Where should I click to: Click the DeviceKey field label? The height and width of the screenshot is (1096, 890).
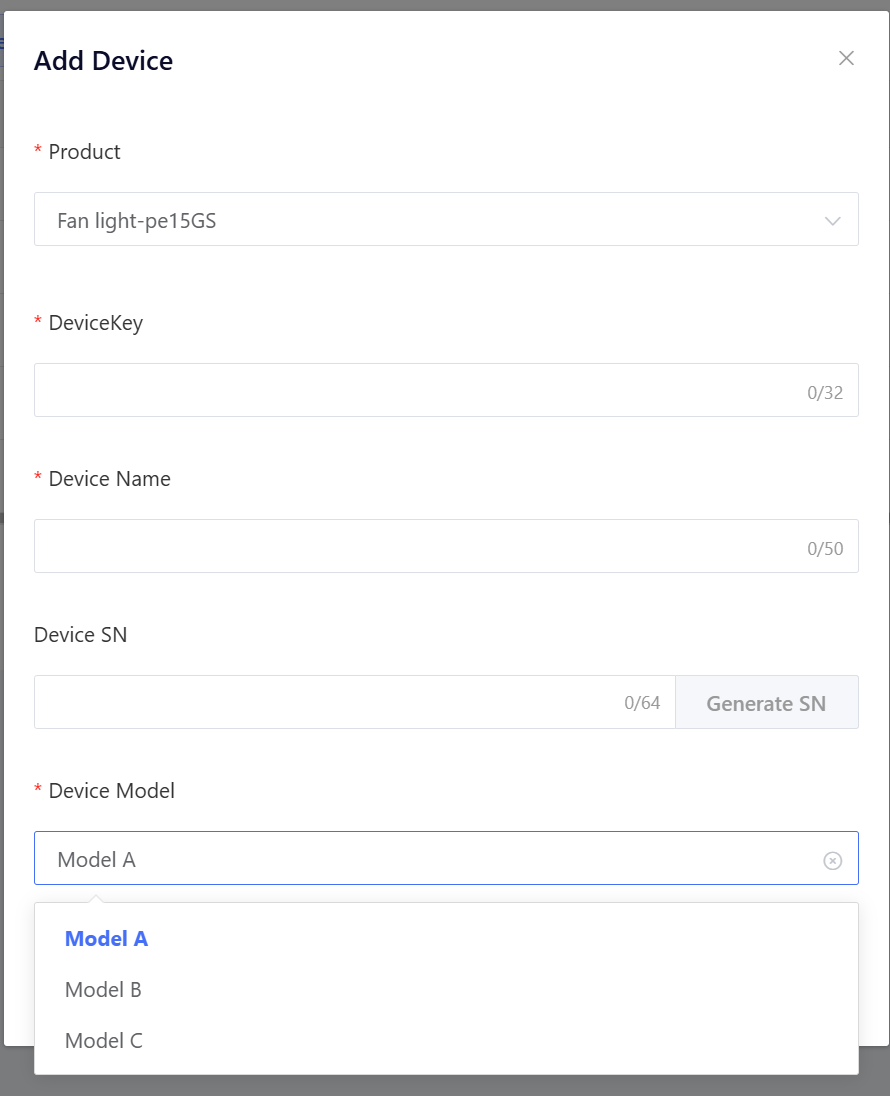(95, 323)
